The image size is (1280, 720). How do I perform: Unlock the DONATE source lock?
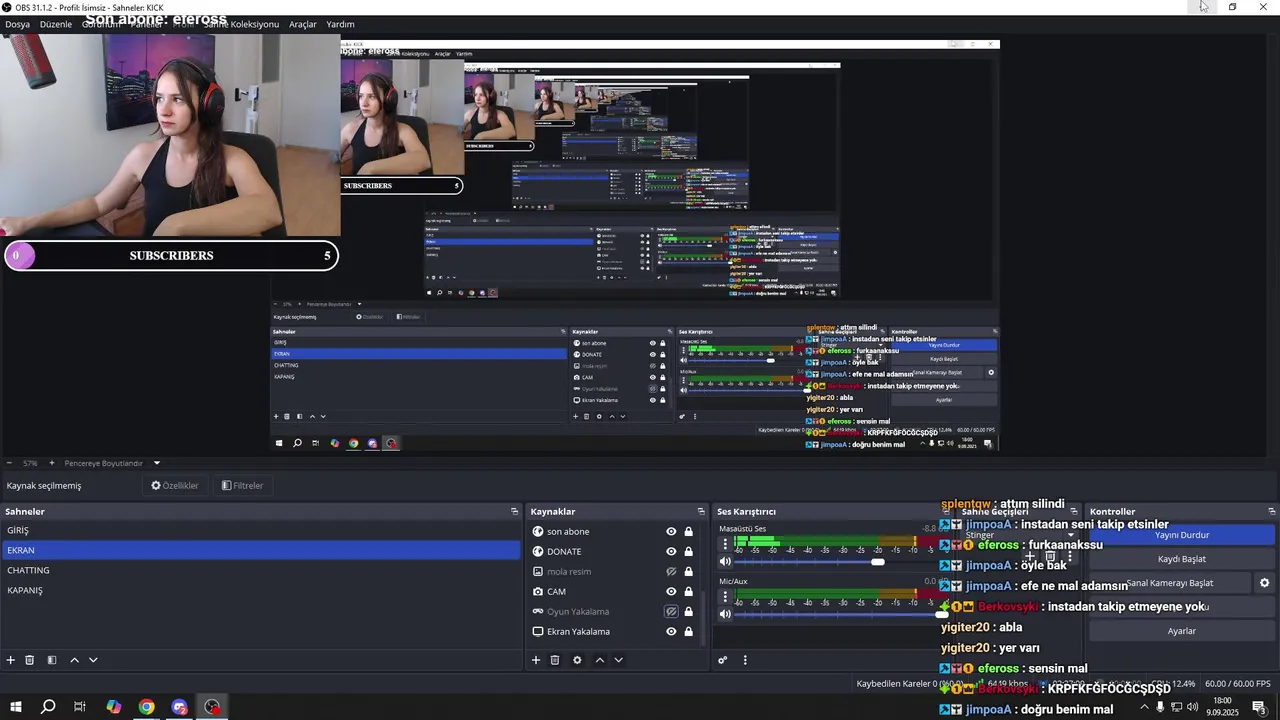688,552
